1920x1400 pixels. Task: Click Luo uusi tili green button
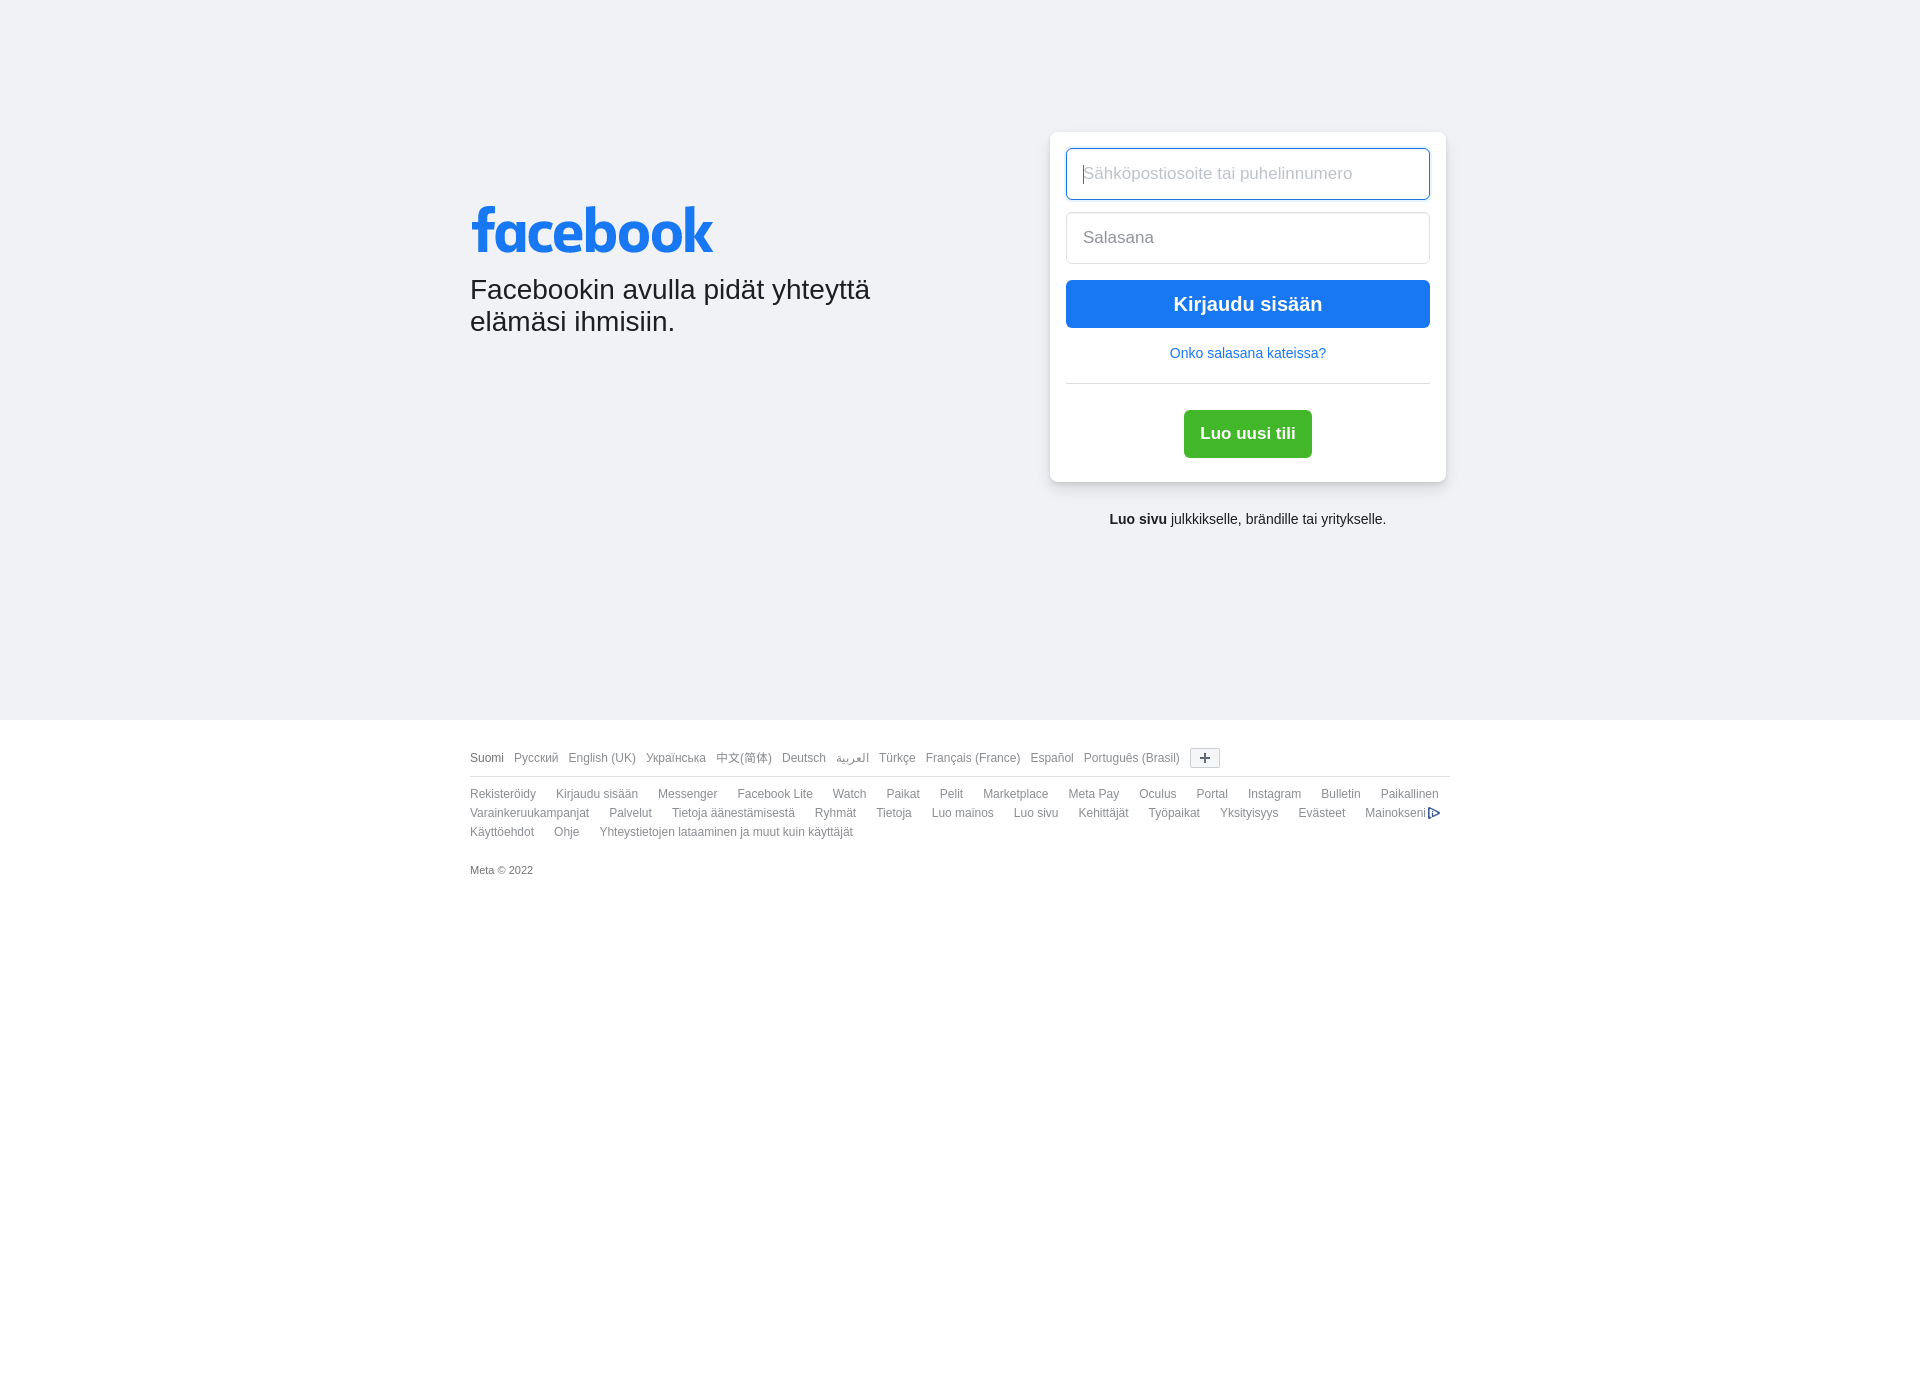[1246, 432]
